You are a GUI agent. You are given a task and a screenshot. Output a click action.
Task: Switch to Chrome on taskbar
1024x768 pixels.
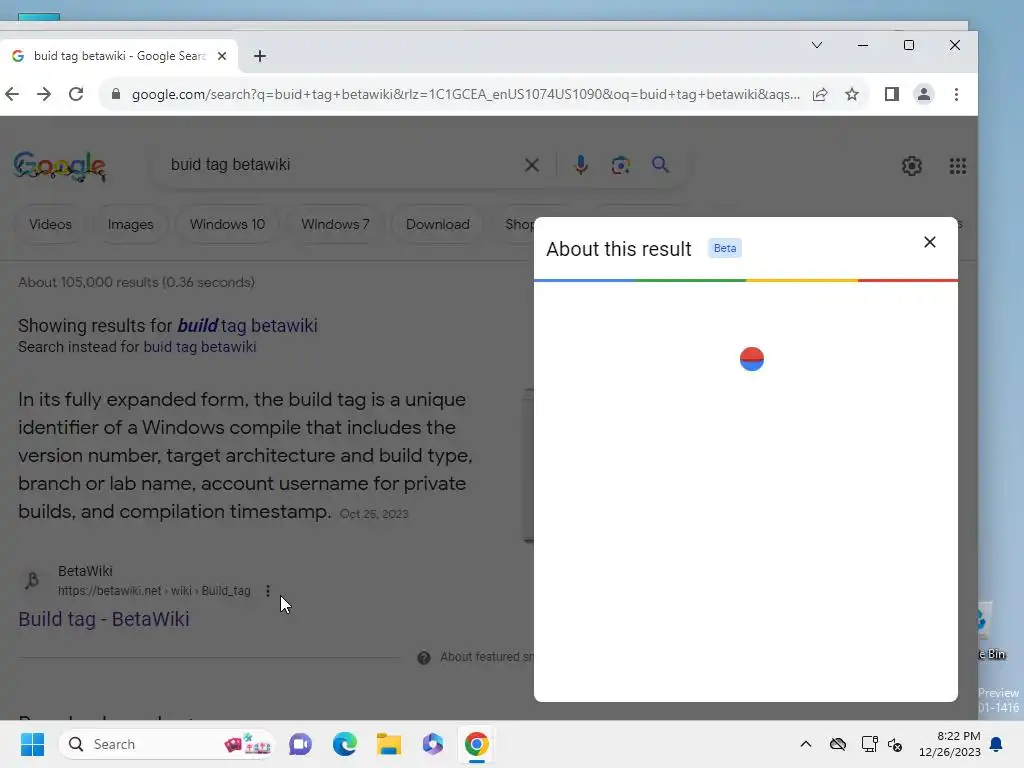point(477,744)
